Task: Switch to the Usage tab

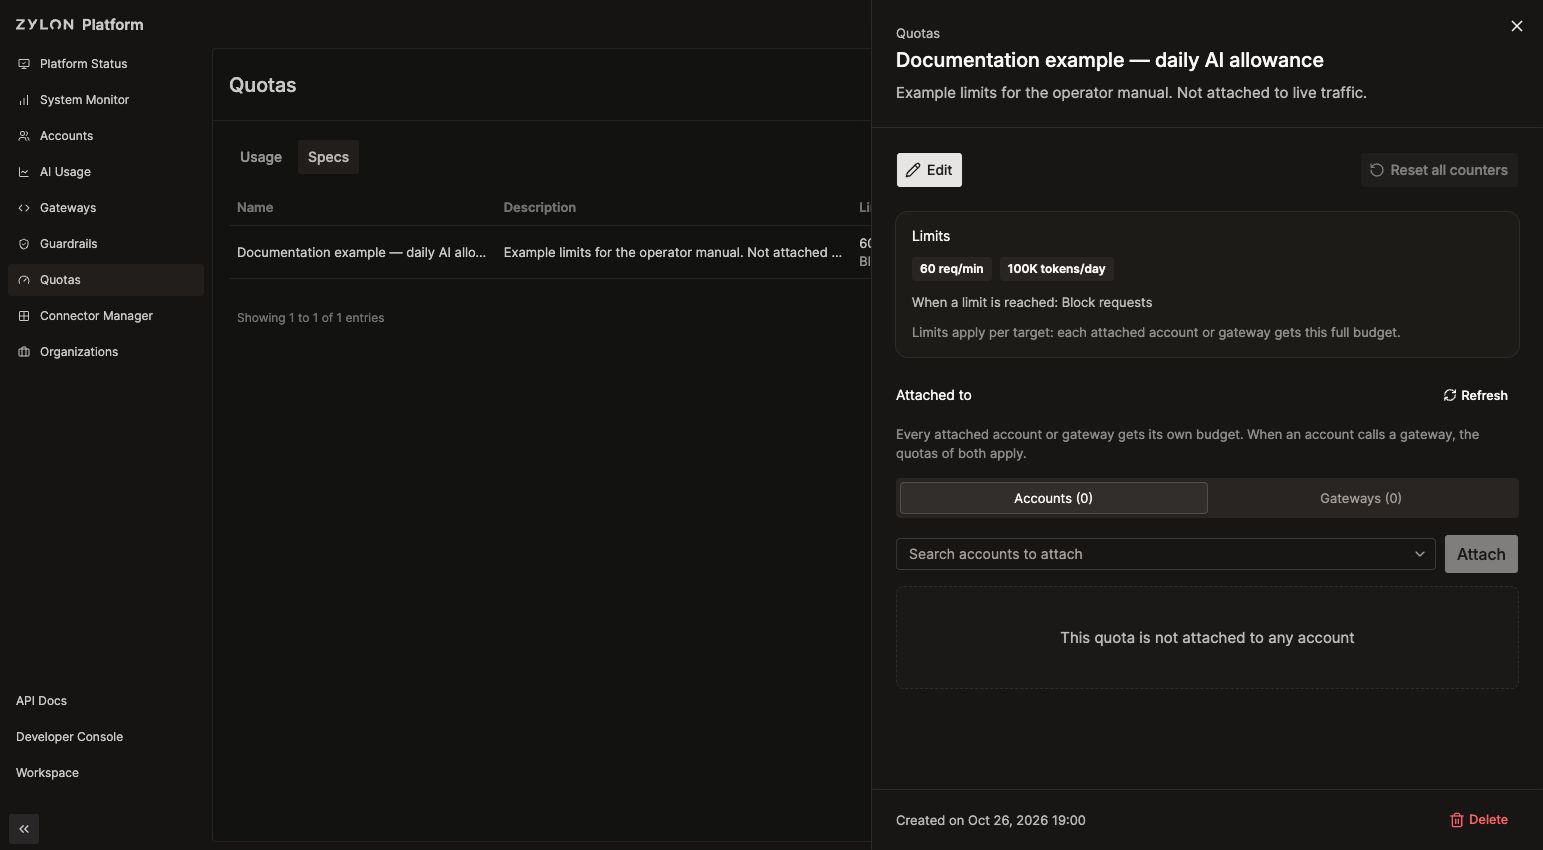Action: 261,157
